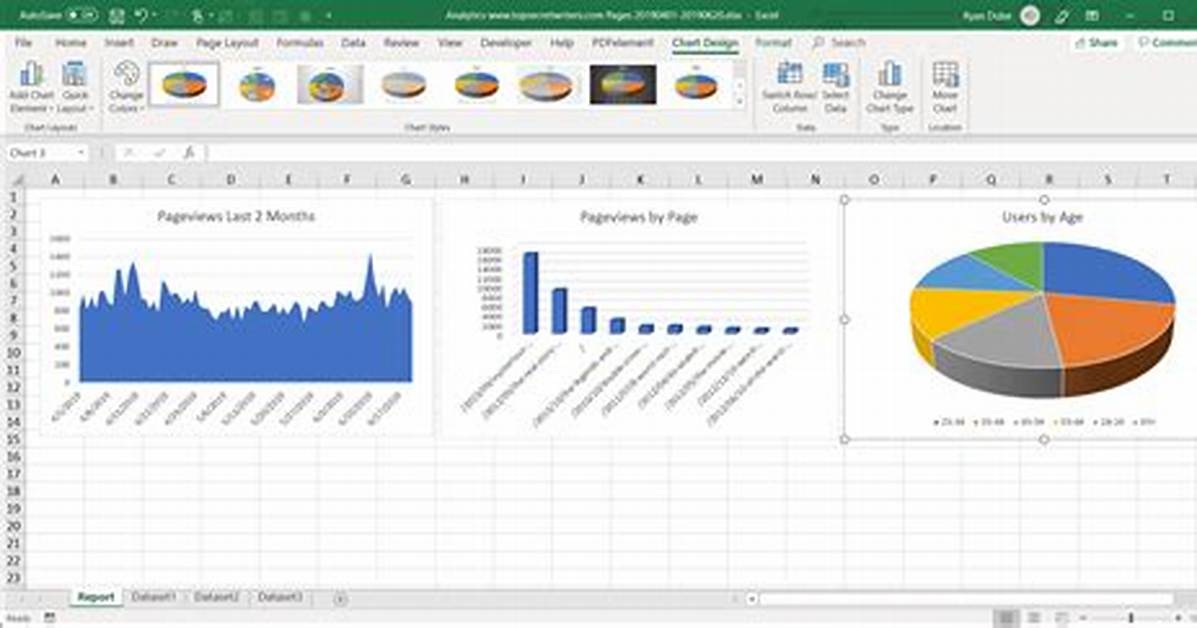The image size is (1197, 628).
Task: Click the formula bar cancel X icon
Action: click(x=128, y=153)
